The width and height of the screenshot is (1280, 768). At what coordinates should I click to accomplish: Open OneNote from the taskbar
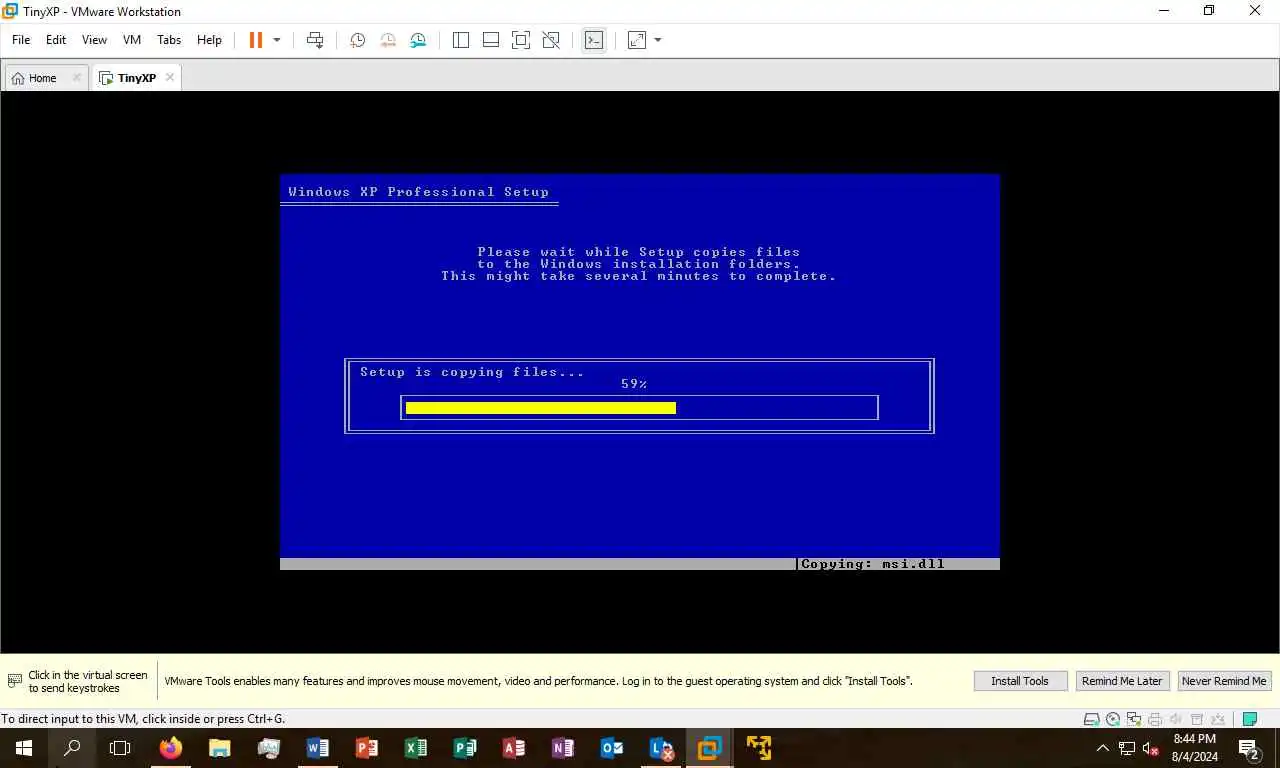(x=563, y=748)
